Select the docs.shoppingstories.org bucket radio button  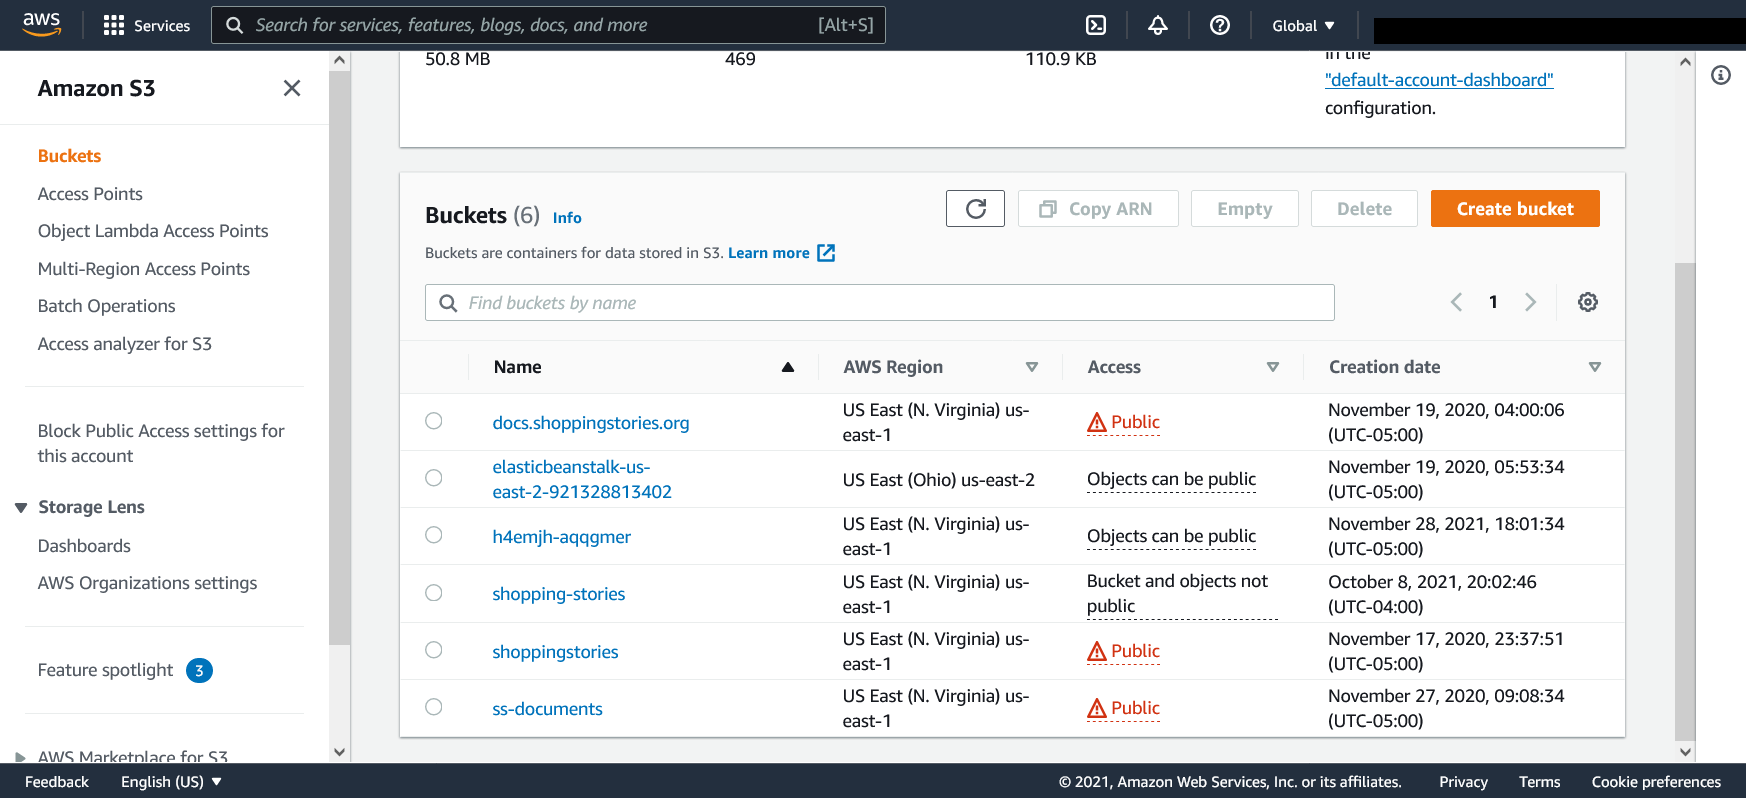pos(433,421)
